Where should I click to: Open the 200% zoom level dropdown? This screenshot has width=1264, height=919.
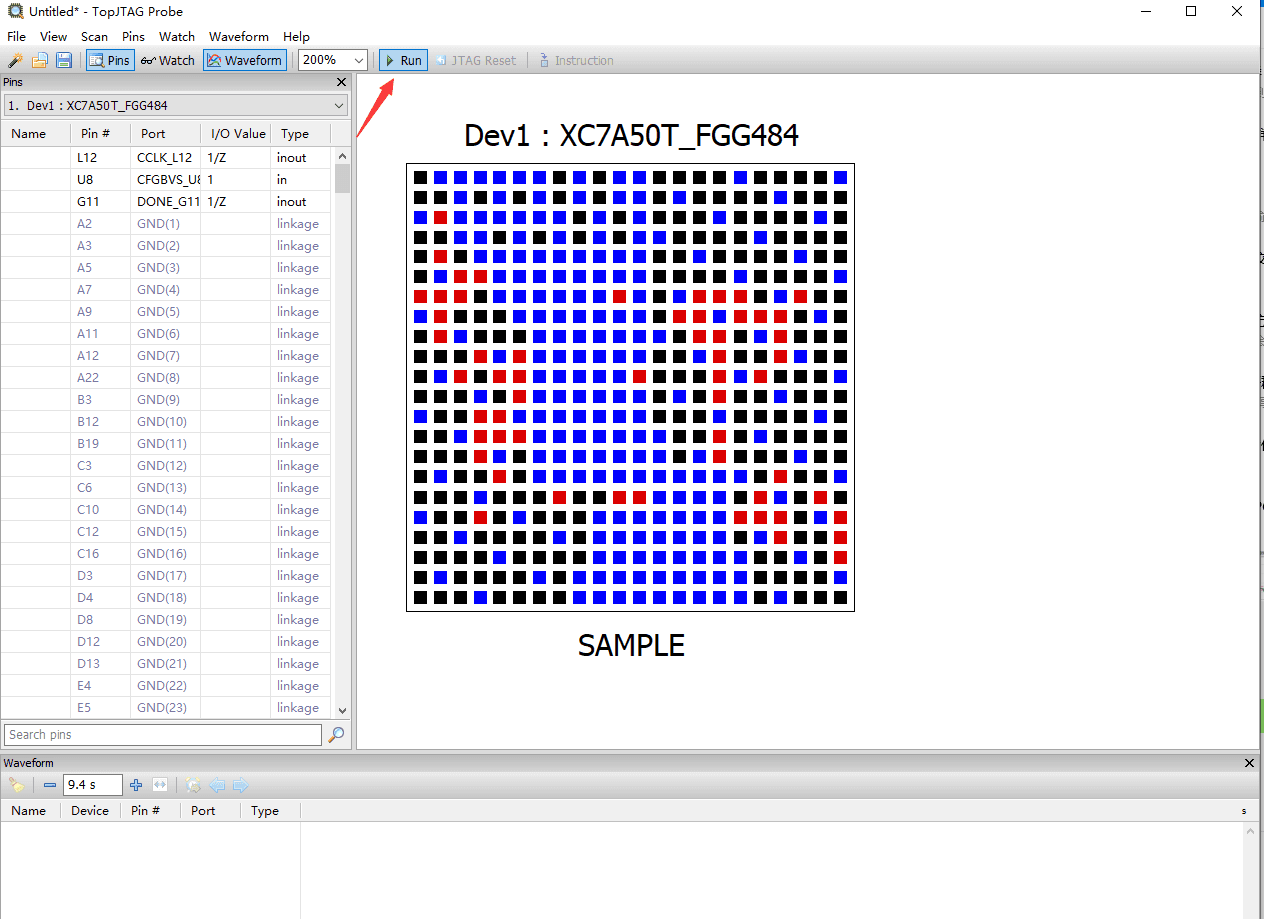359,61
